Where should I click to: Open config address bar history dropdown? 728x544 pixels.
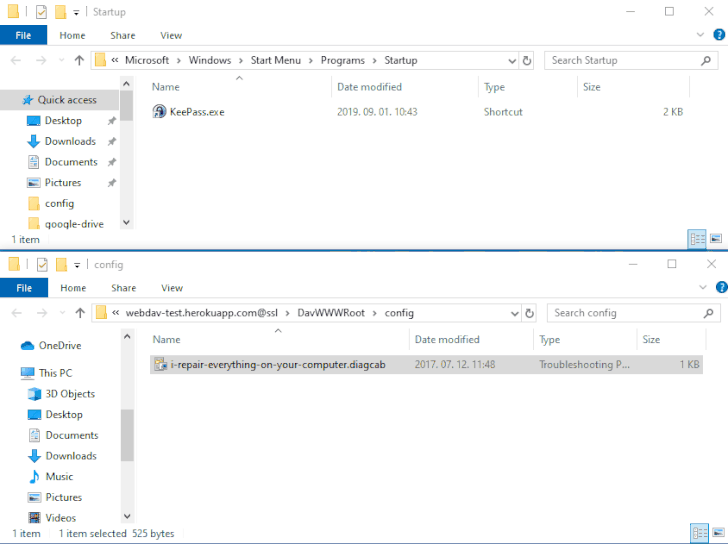[x=514, y=313]
